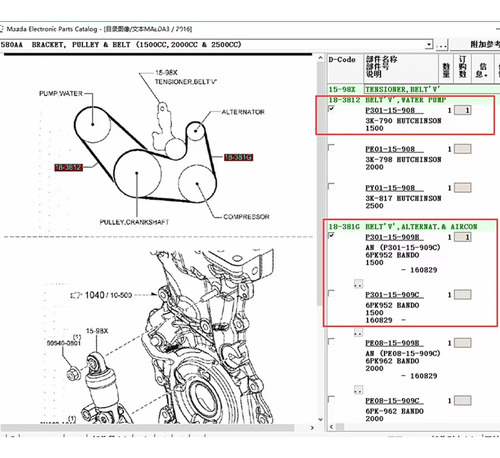Click the order quantity field for PE01-15-908
Screen dimensions: 500x458
click(x=463, y=149)
